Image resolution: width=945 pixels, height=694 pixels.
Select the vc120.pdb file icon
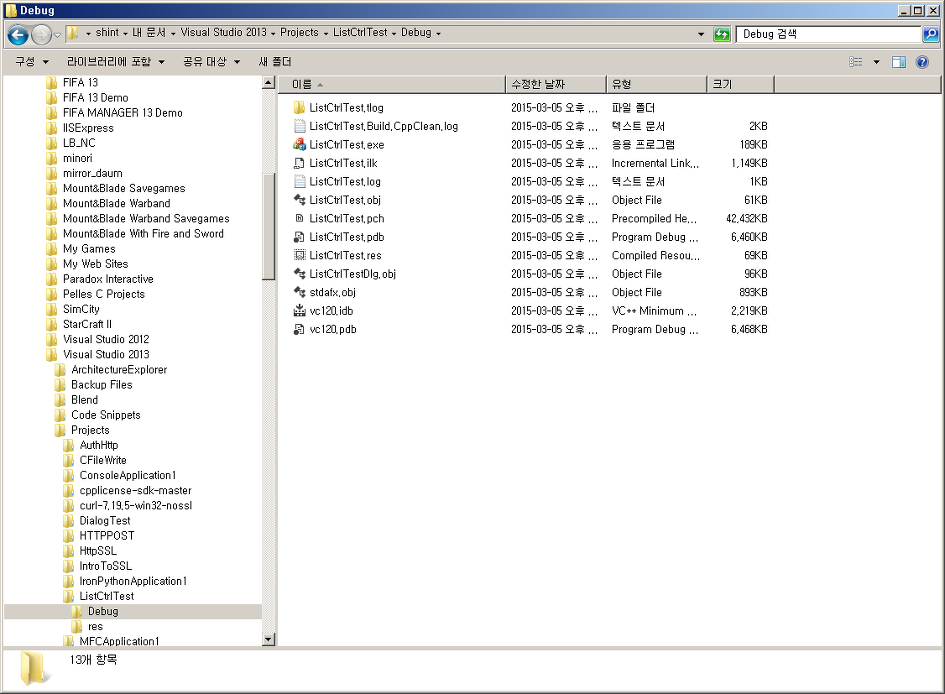pos(300,330)
